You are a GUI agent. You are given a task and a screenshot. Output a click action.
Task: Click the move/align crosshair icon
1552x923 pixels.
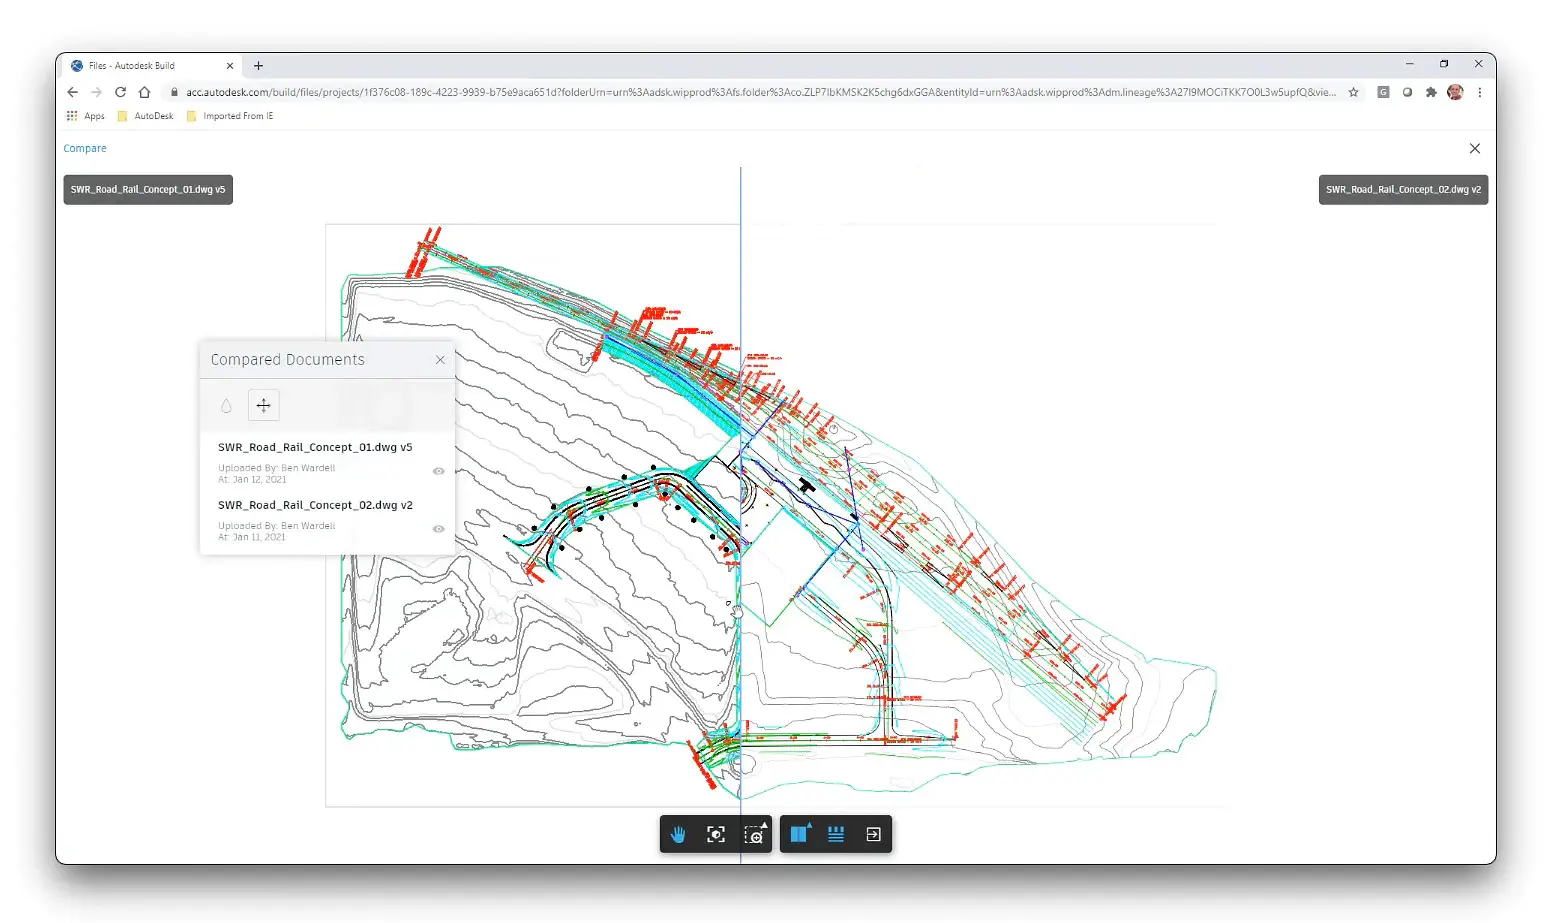point(264,406)
